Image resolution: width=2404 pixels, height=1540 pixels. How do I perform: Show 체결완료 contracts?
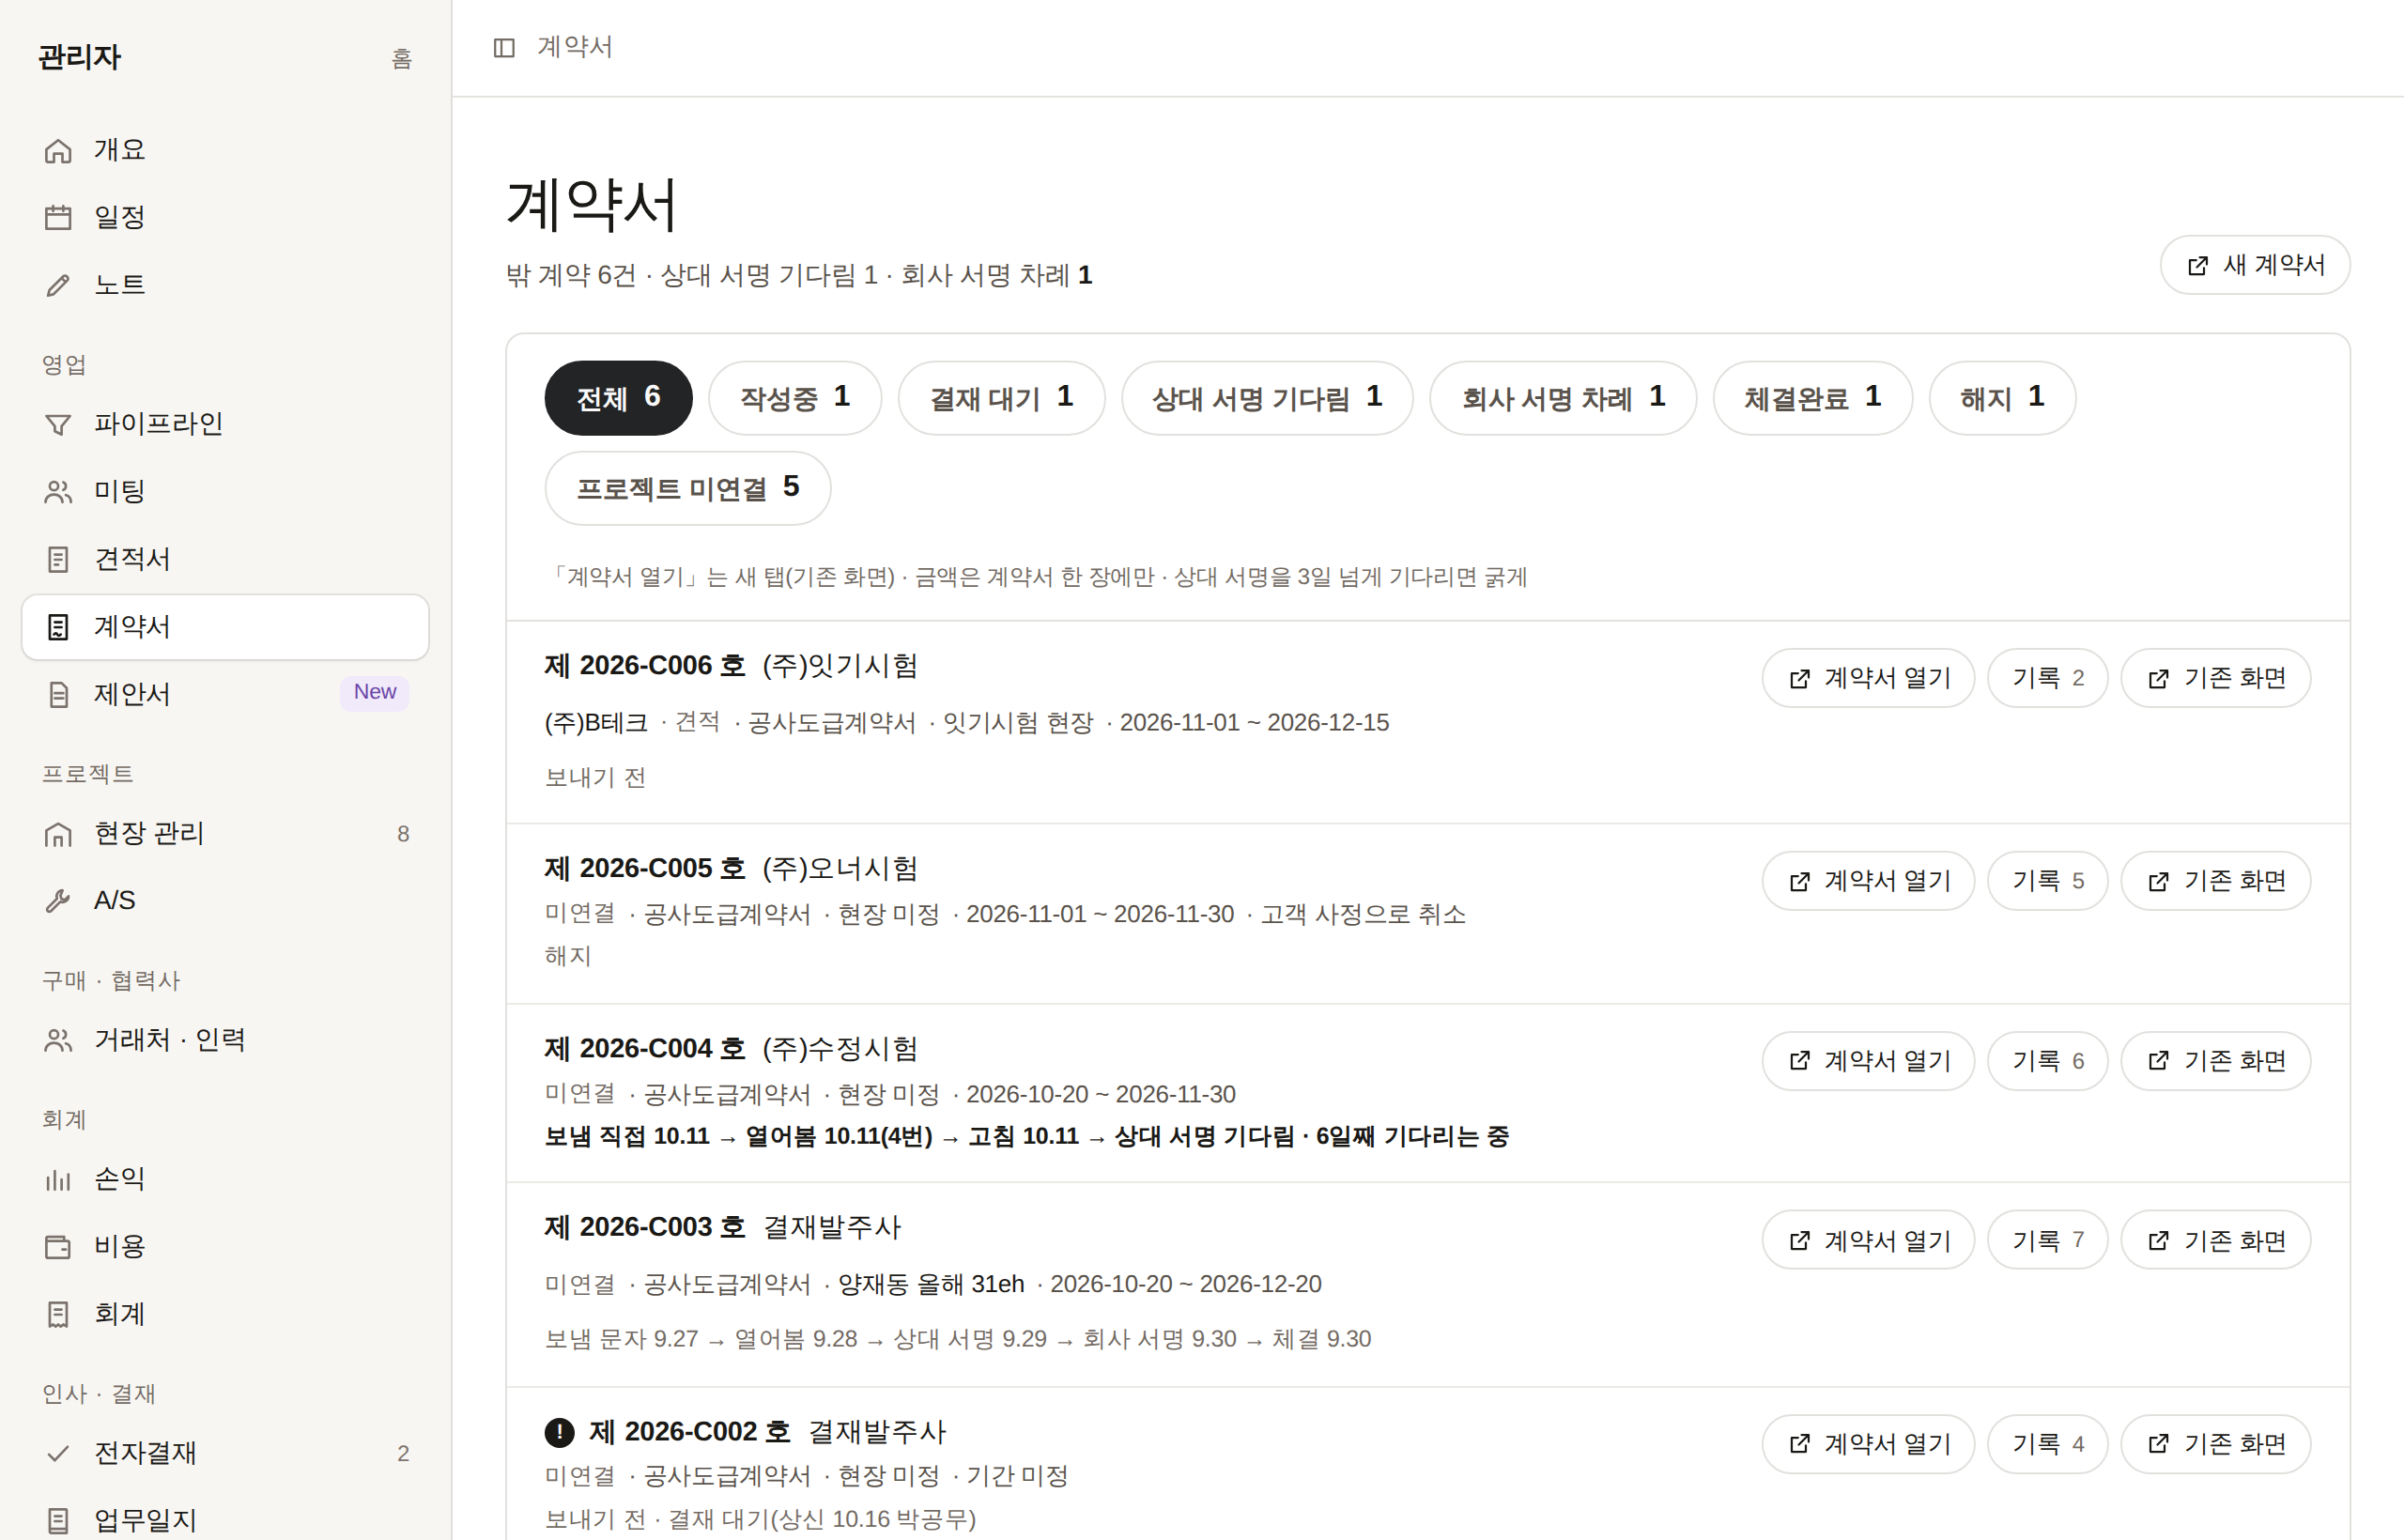click(x=1813, y=398)
